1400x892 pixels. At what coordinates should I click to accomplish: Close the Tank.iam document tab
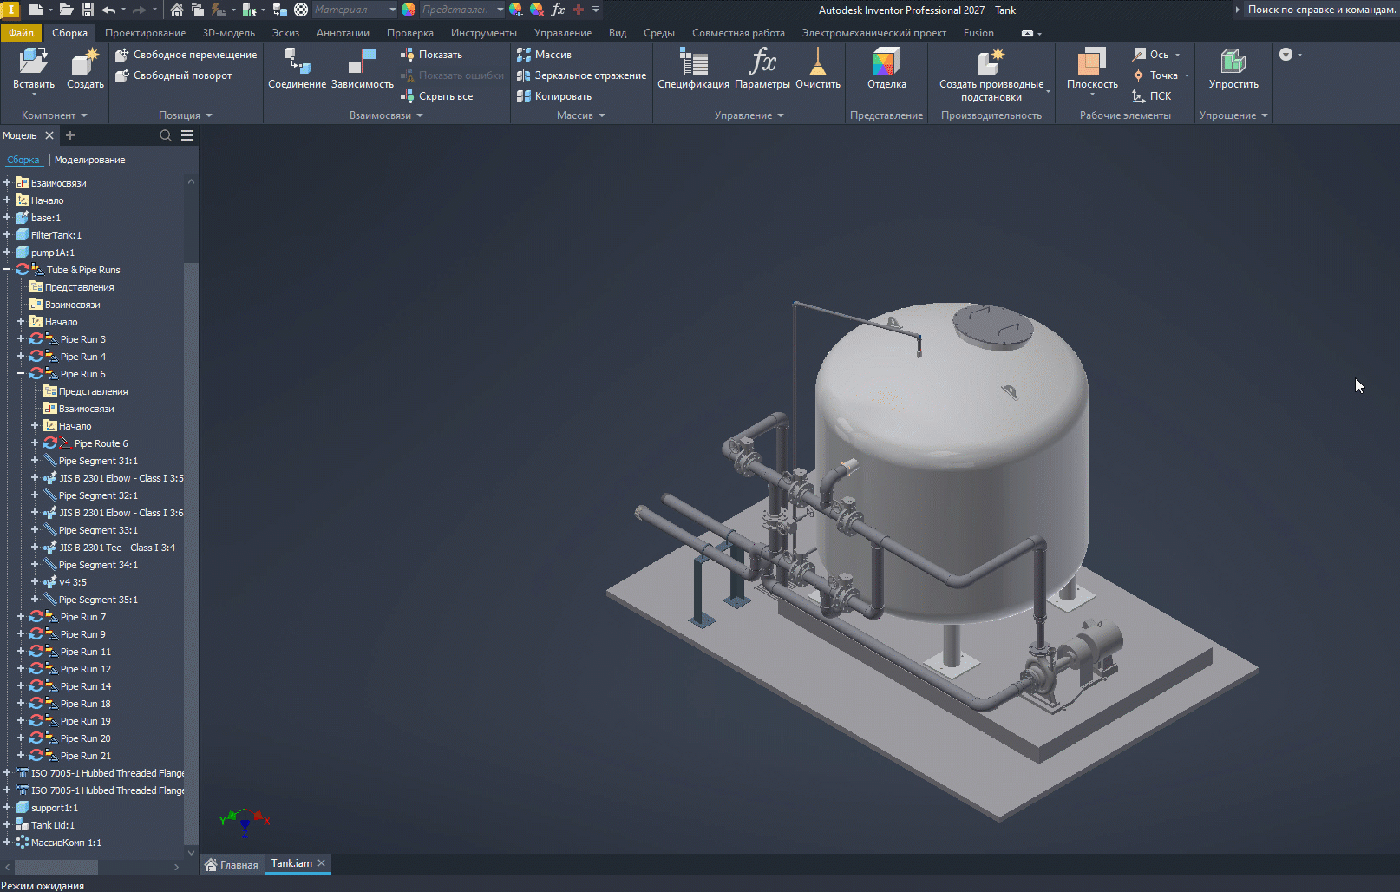321,863
